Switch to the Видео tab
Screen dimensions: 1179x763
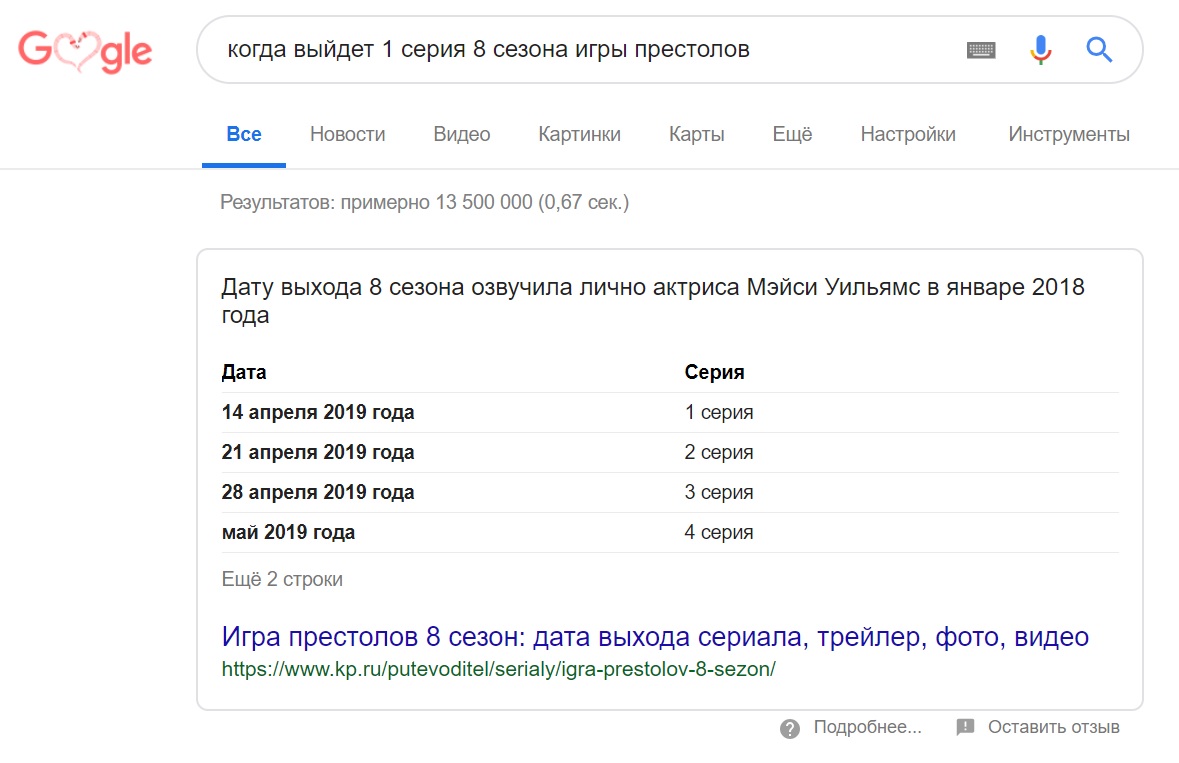tap(462, 135)
